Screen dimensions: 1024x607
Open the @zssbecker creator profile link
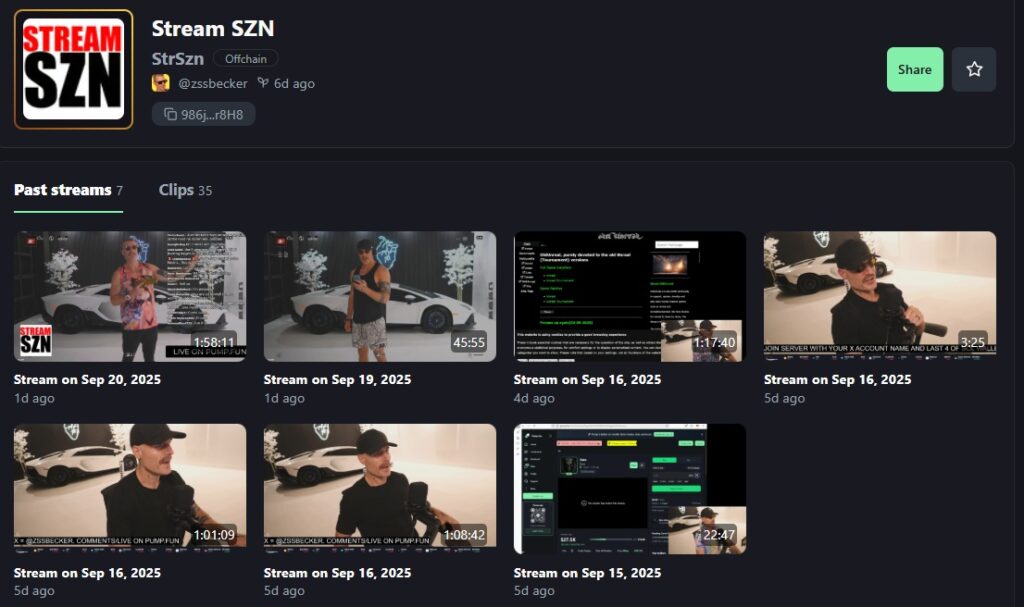[x=212, y=83]
